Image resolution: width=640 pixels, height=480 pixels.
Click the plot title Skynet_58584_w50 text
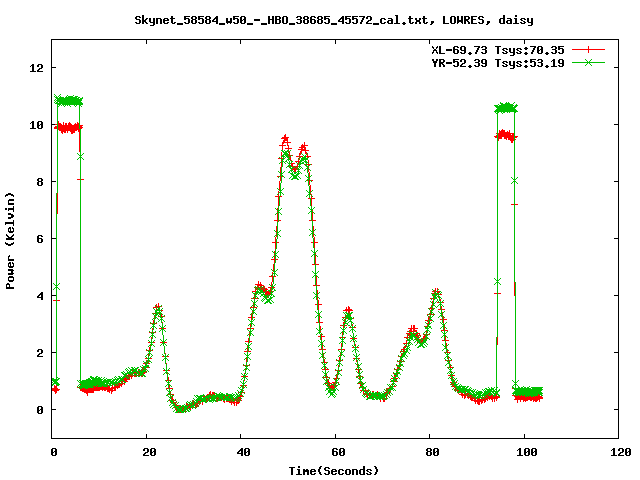(x=334, y=20)
